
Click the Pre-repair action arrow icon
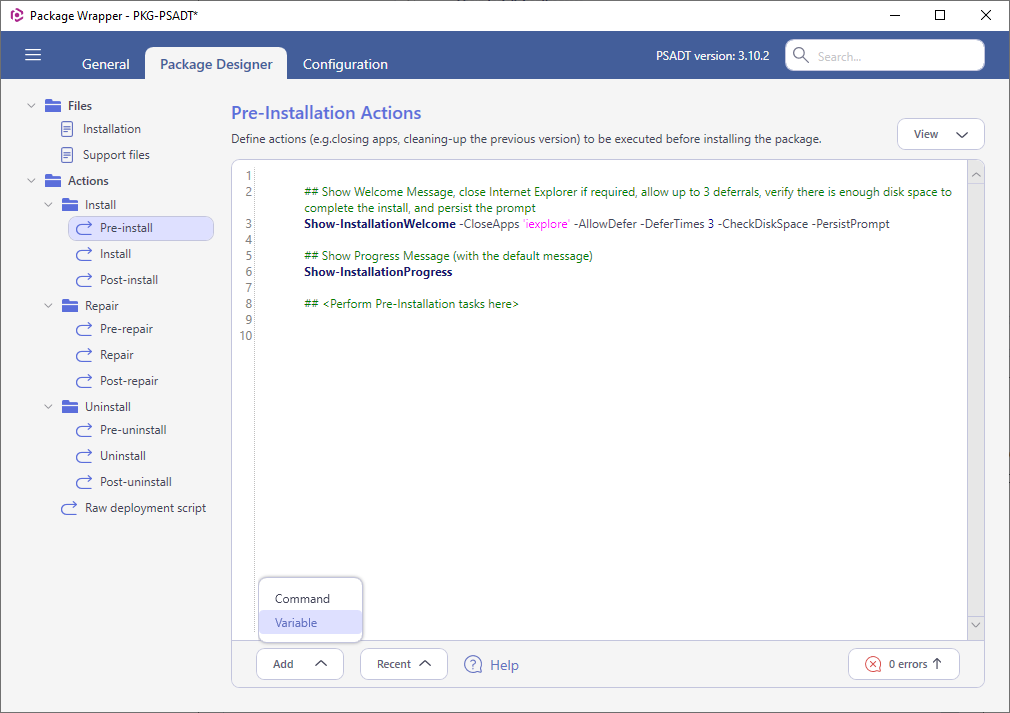tap(84, 329)
